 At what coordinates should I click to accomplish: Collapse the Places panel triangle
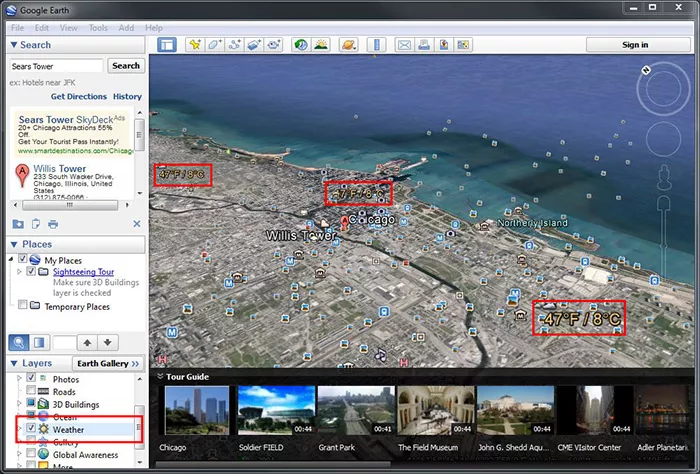click(x=14, y=244)
